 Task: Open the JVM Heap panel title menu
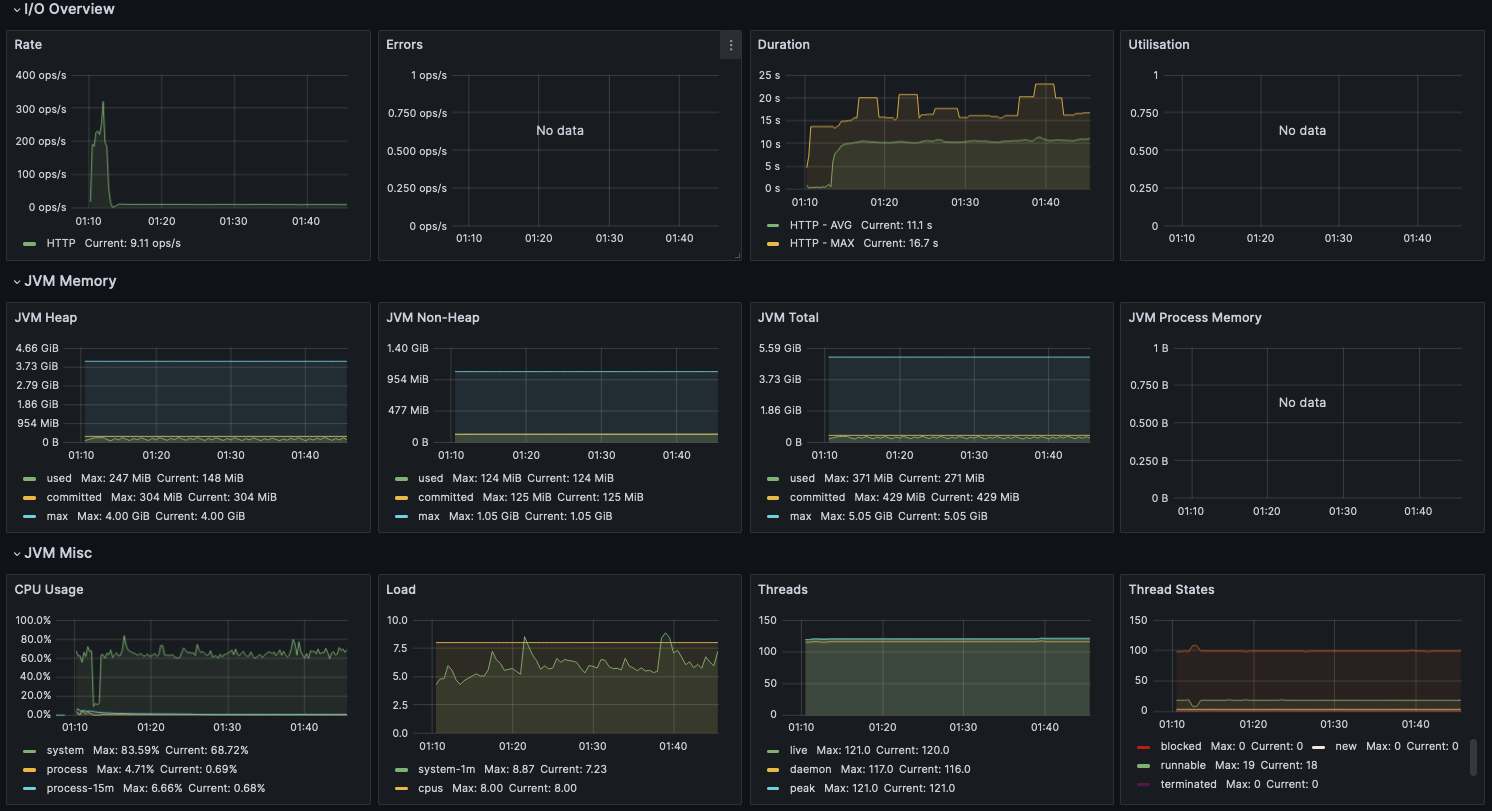coord(46,318)
